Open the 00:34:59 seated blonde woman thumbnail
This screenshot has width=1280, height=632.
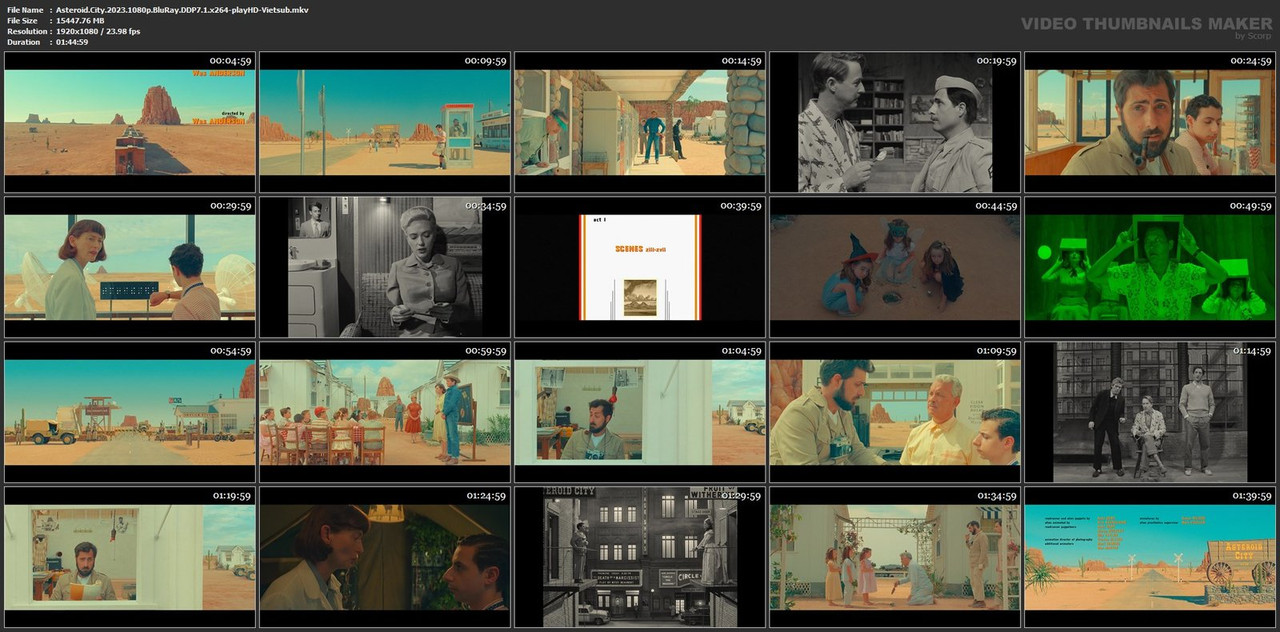[x=385, y=267]
